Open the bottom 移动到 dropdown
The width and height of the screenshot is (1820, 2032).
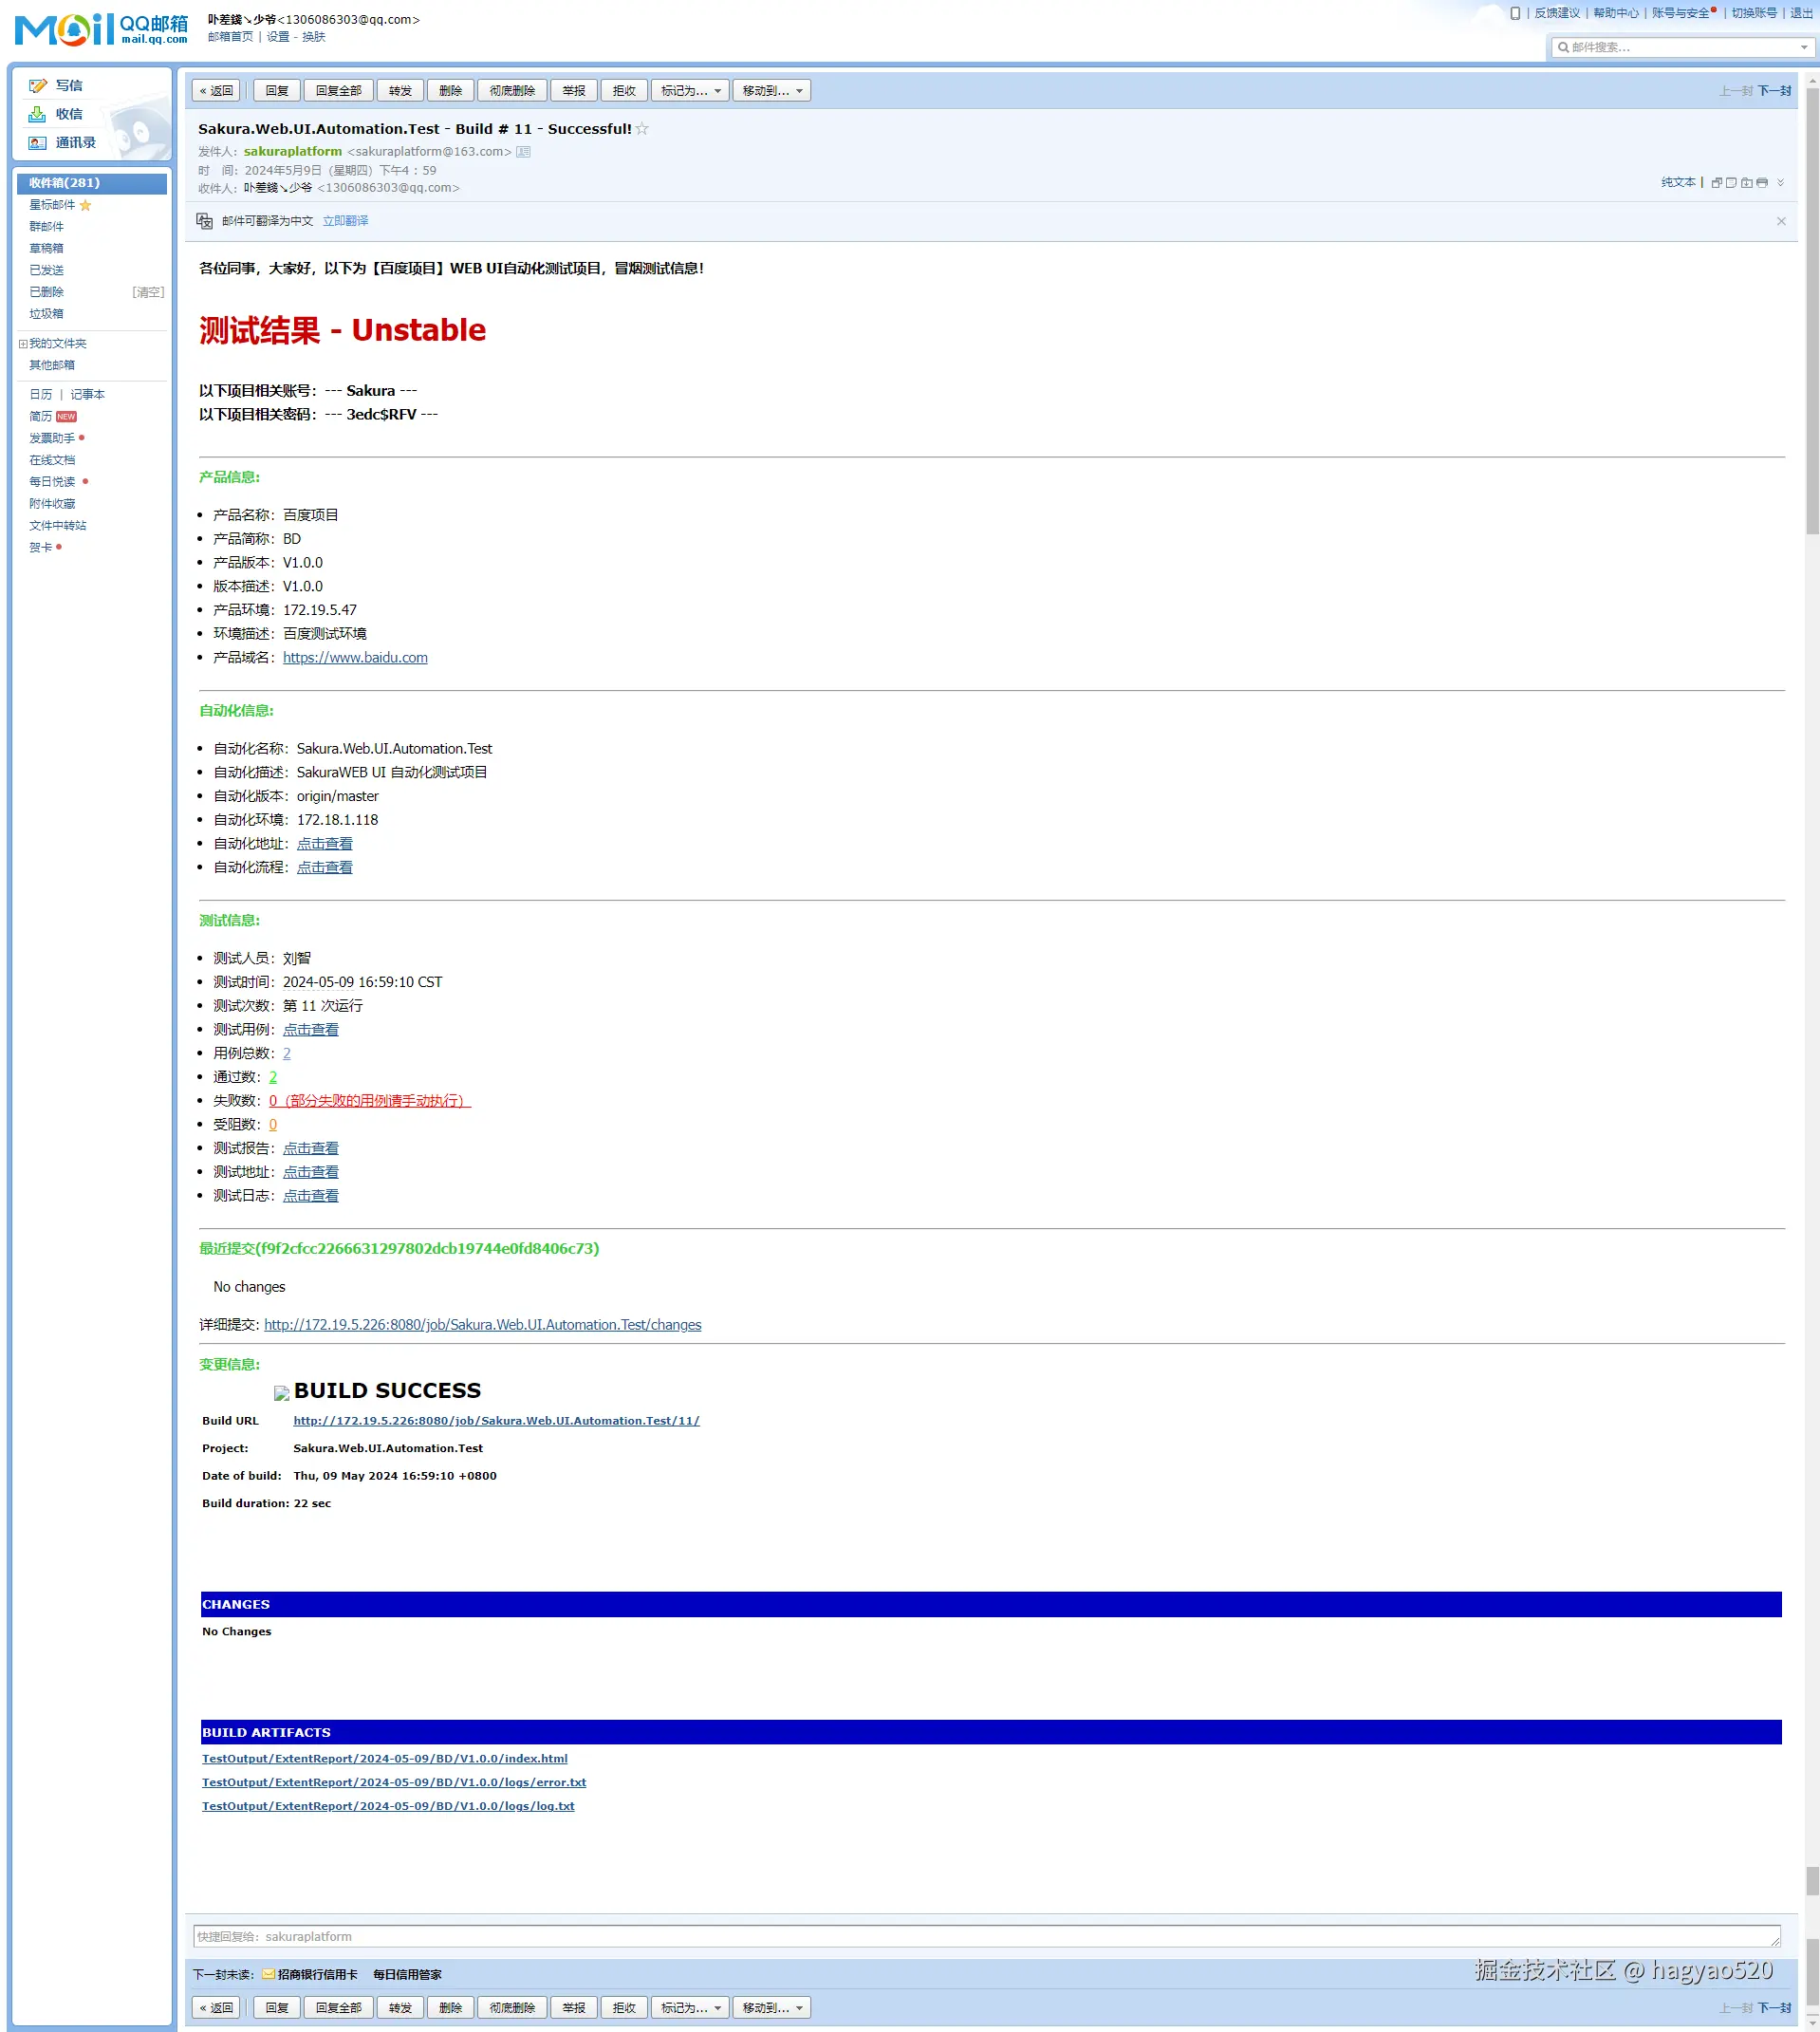click(x=772, y=2008)
